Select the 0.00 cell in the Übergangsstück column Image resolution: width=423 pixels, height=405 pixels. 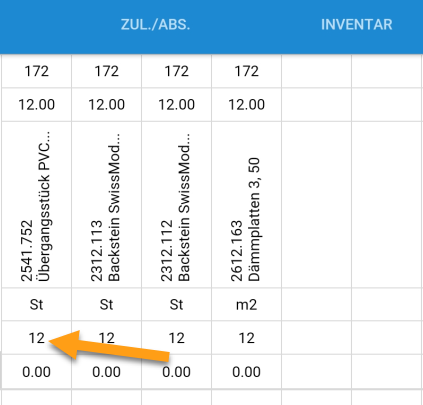pos(36,372)
